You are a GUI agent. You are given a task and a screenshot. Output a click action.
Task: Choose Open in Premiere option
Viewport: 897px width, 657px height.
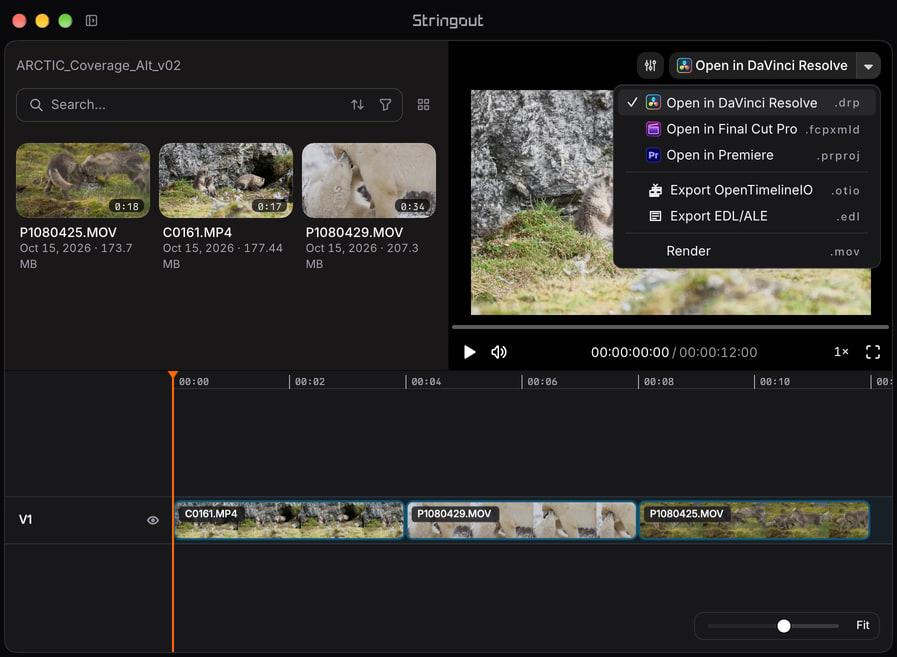746,155
